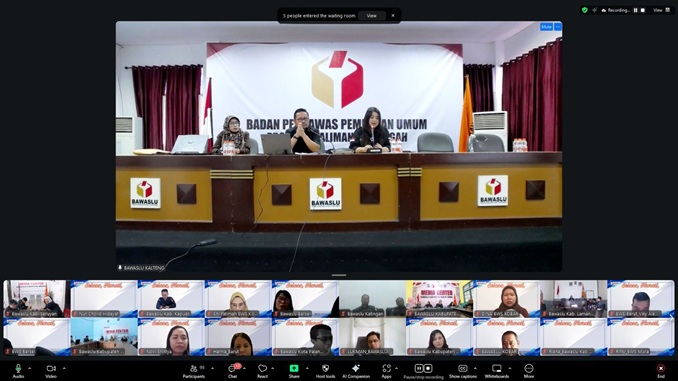678x381 pixels.
Task: Select the LUKMAN_BAWASLU video tile
Action: (x=372, y=337)
